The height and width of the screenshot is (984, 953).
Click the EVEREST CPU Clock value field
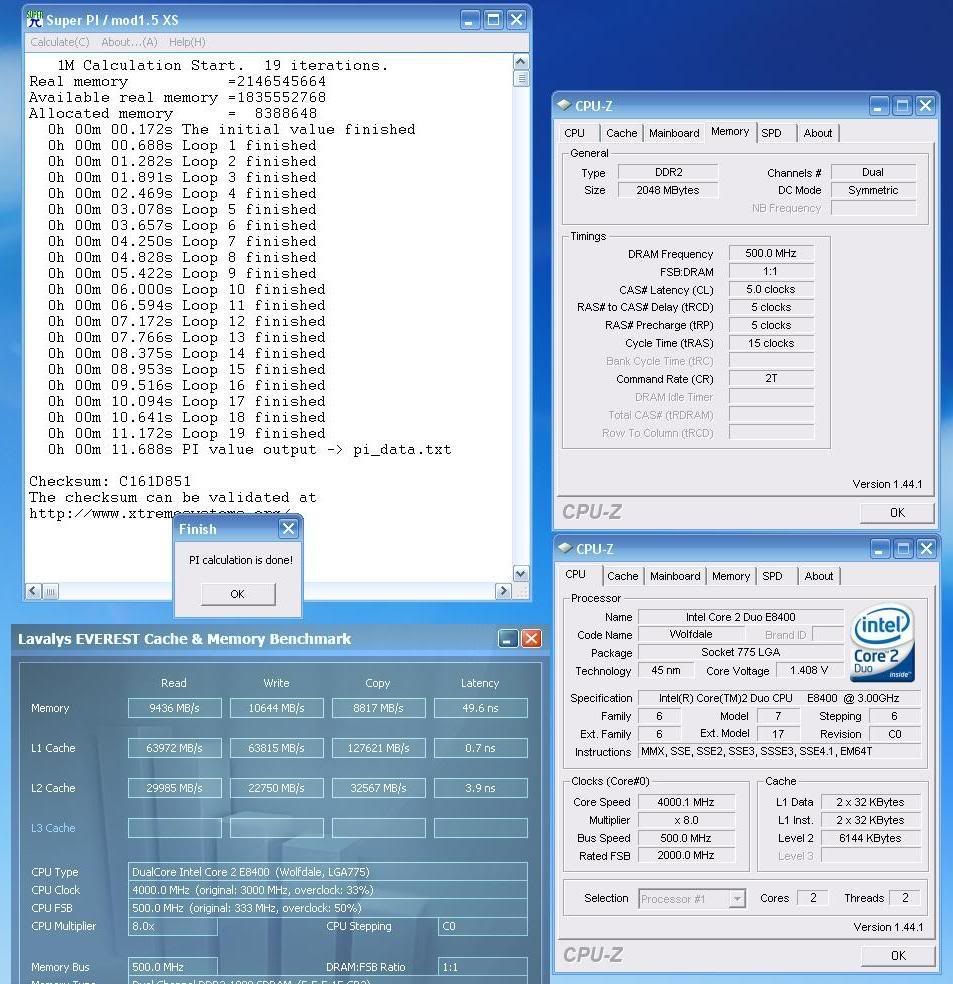pos(327,890)
